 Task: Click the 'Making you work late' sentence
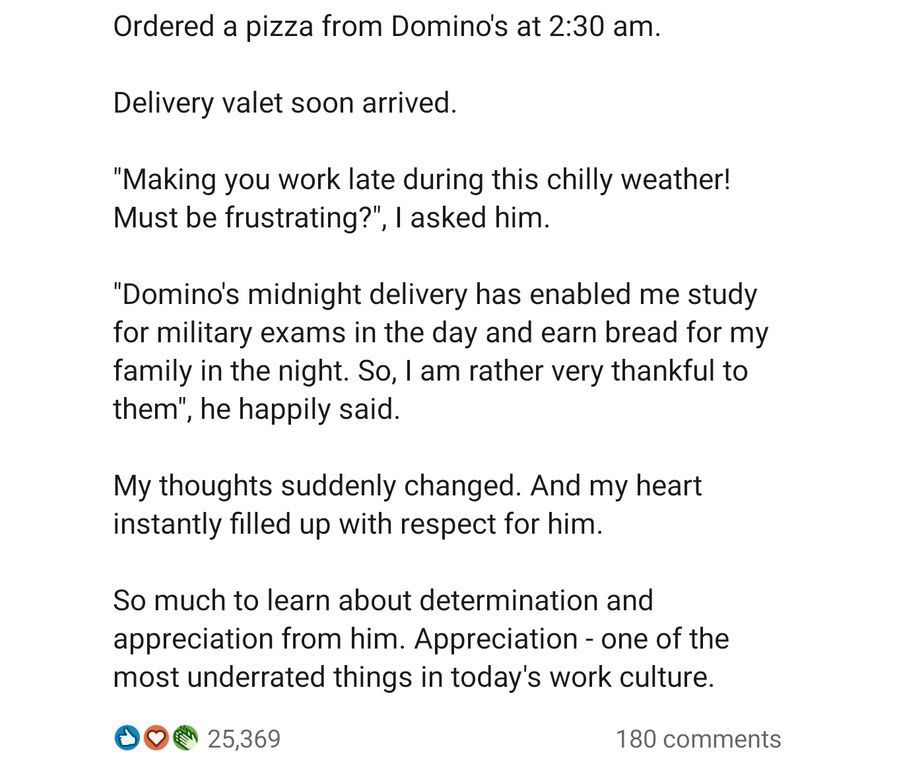point(425,181)
